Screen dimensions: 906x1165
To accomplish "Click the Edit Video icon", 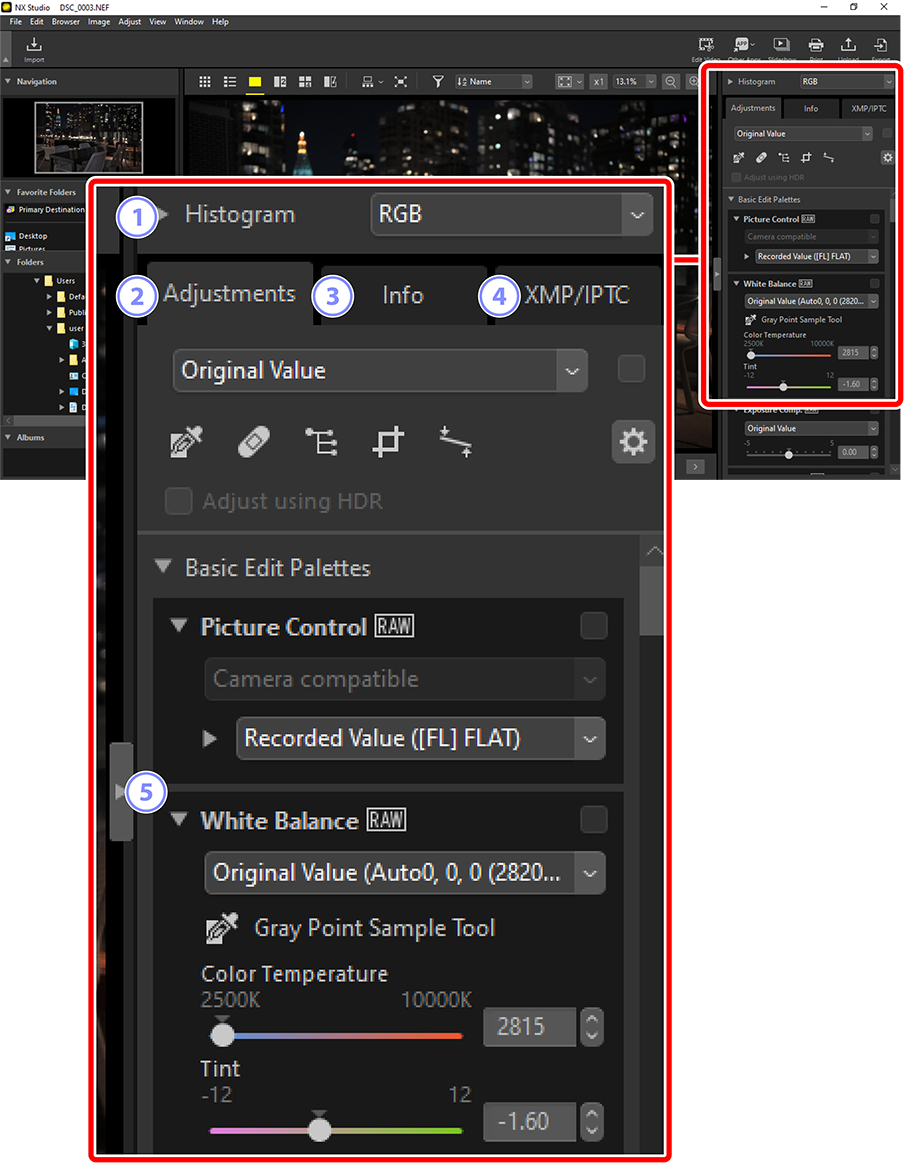I will pyautogui.click(x=706, y=46).
